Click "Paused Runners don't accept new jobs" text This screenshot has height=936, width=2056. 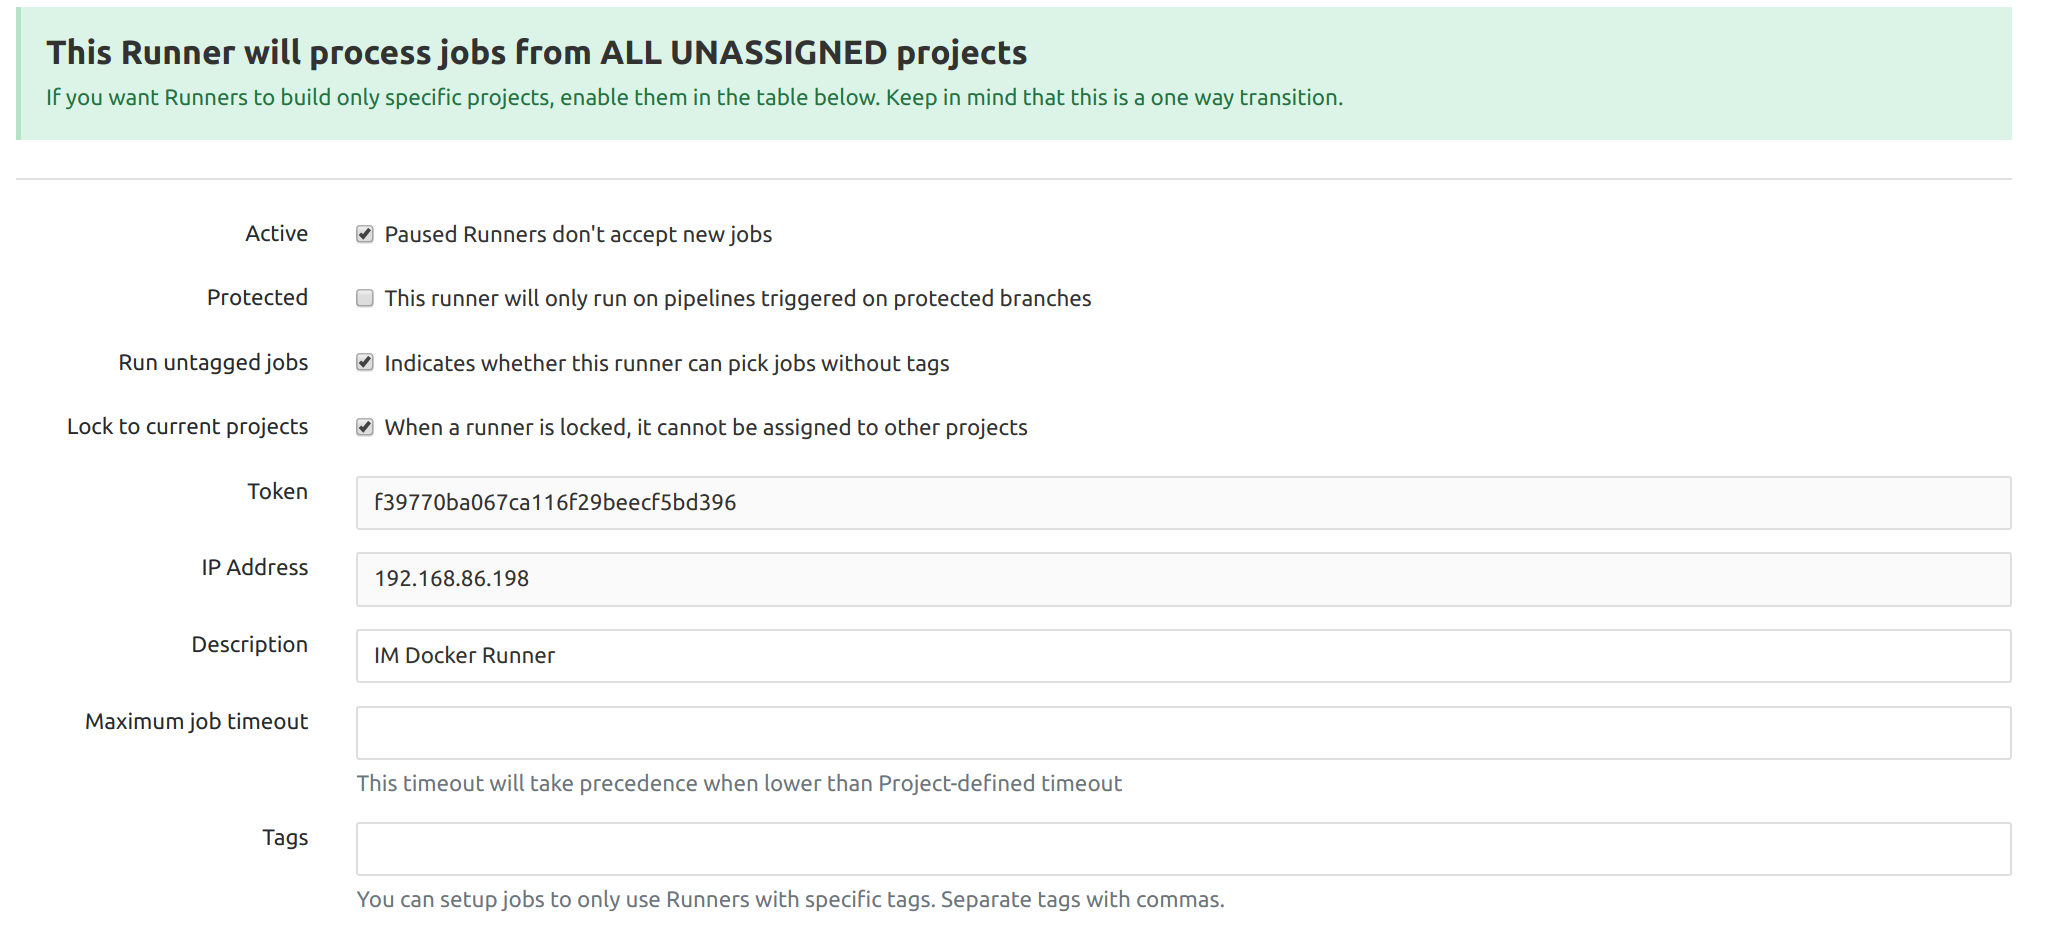pos(578,235)
